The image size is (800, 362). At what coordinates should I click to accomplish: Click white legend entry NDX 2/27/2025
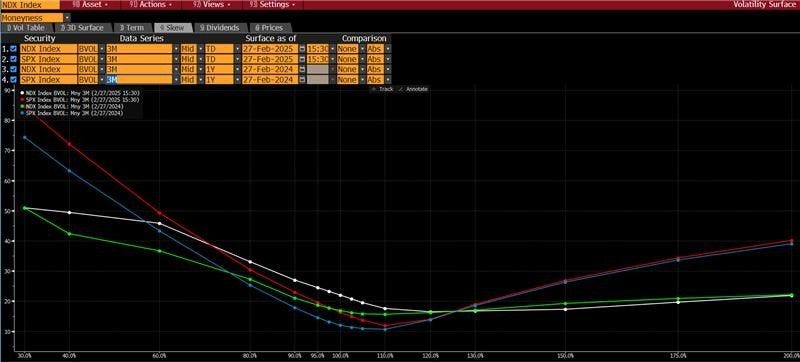[x=80, y=93]
